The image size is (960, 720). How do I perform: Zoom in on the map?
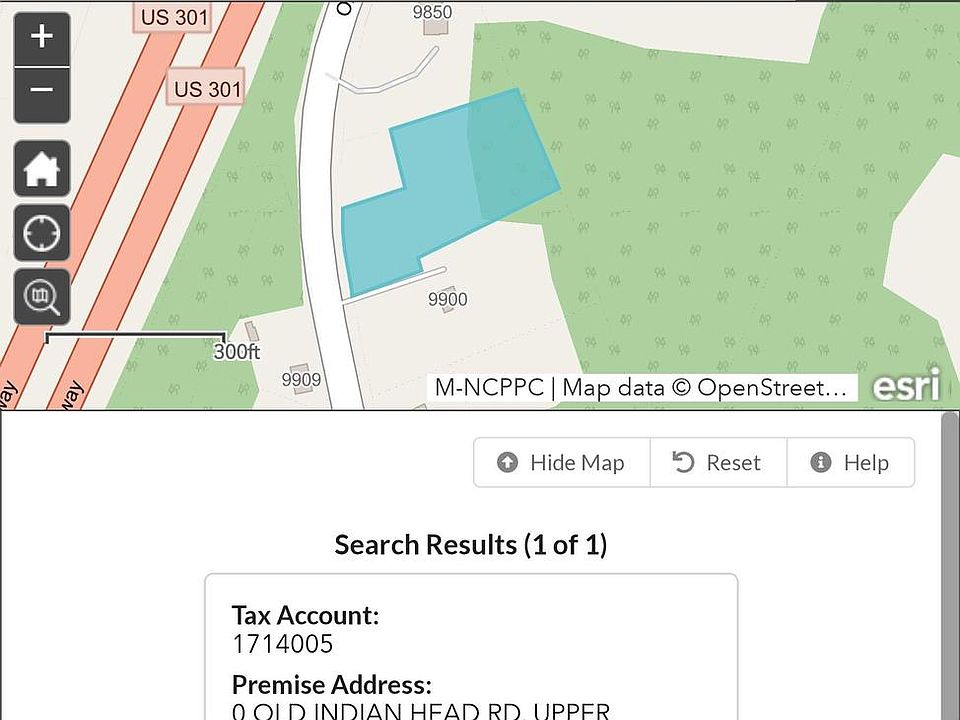point(41,39)
